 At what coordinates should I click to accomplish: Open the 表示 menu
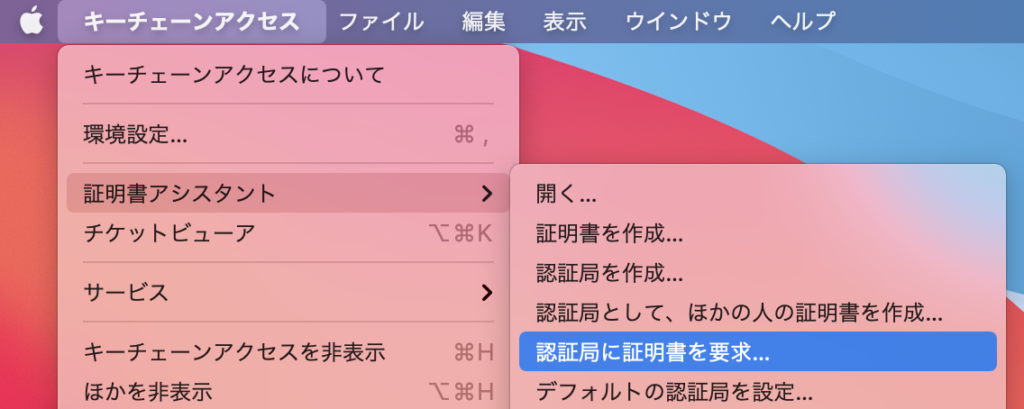click(x=565, y=20)
